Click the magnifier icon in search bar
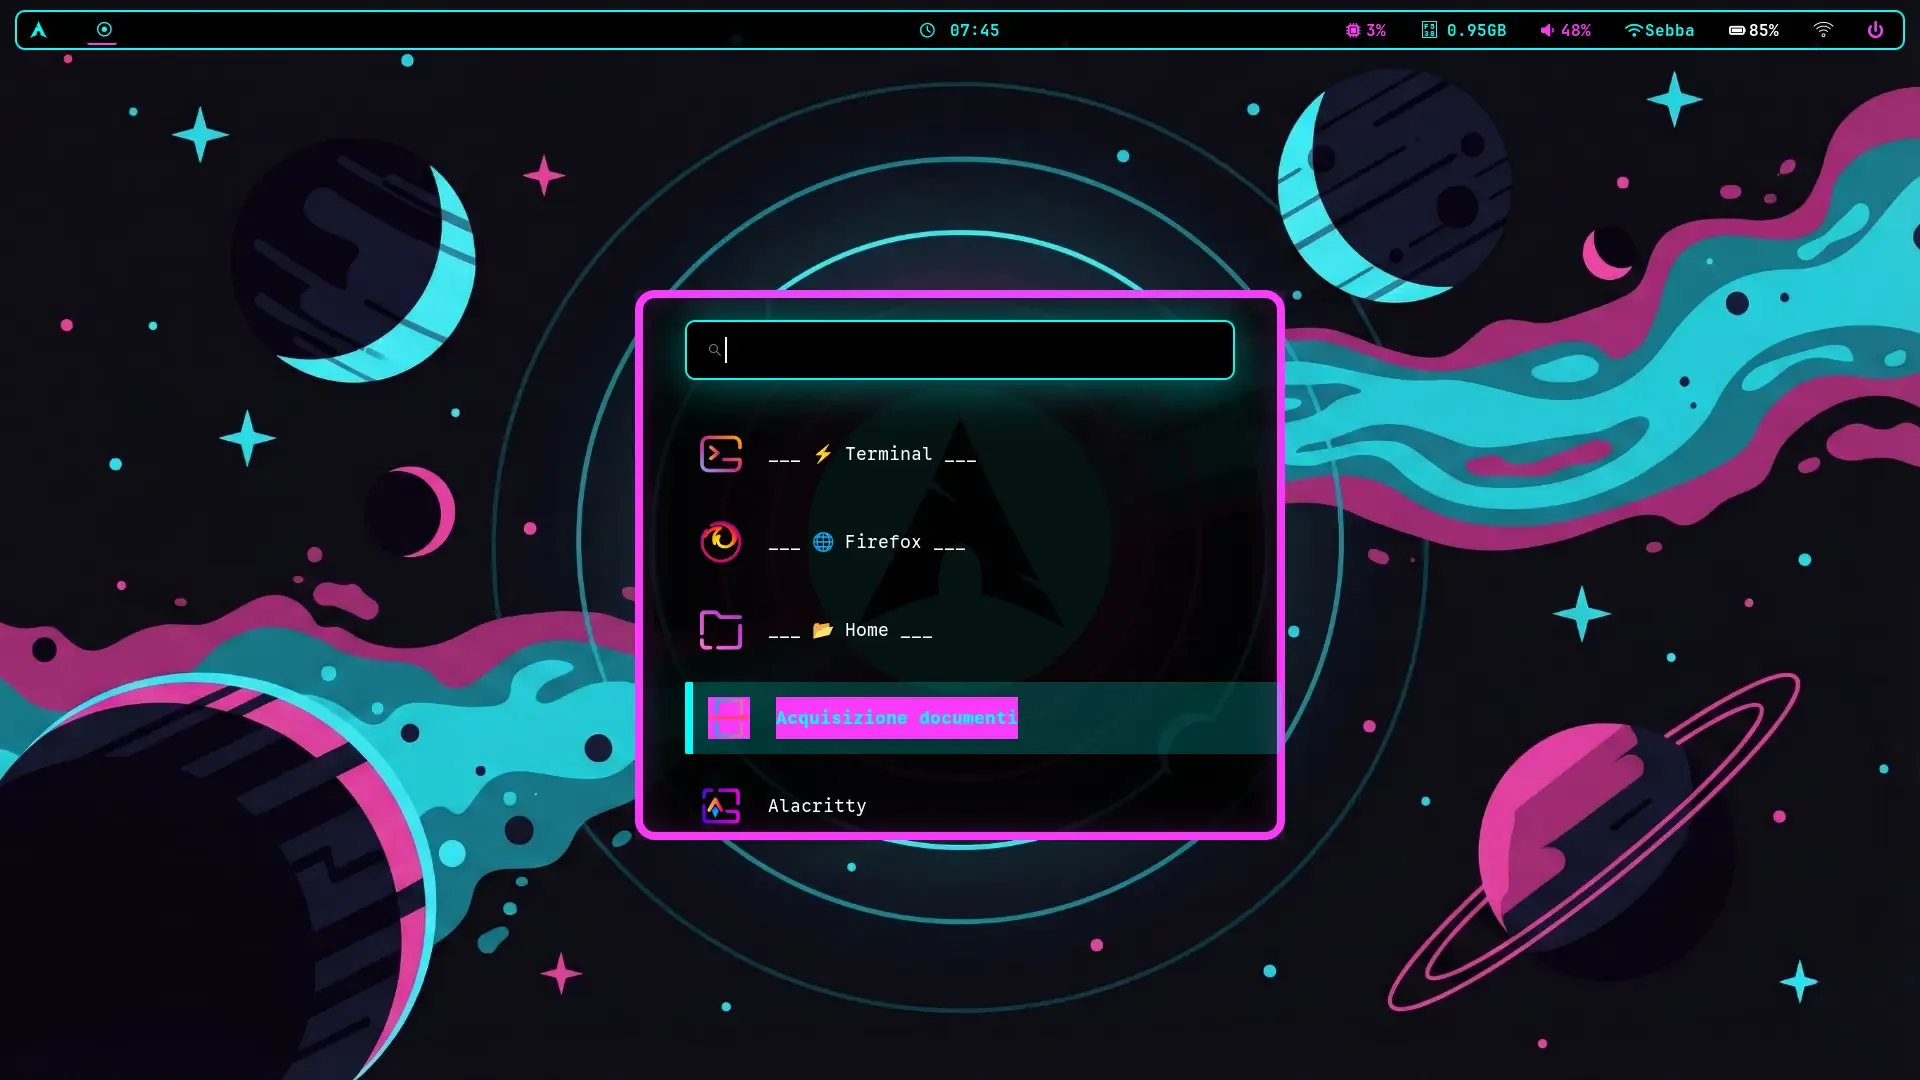The width and height of the screenshot is (1920, 1080). pyautogui.click(x=714, y=350)
